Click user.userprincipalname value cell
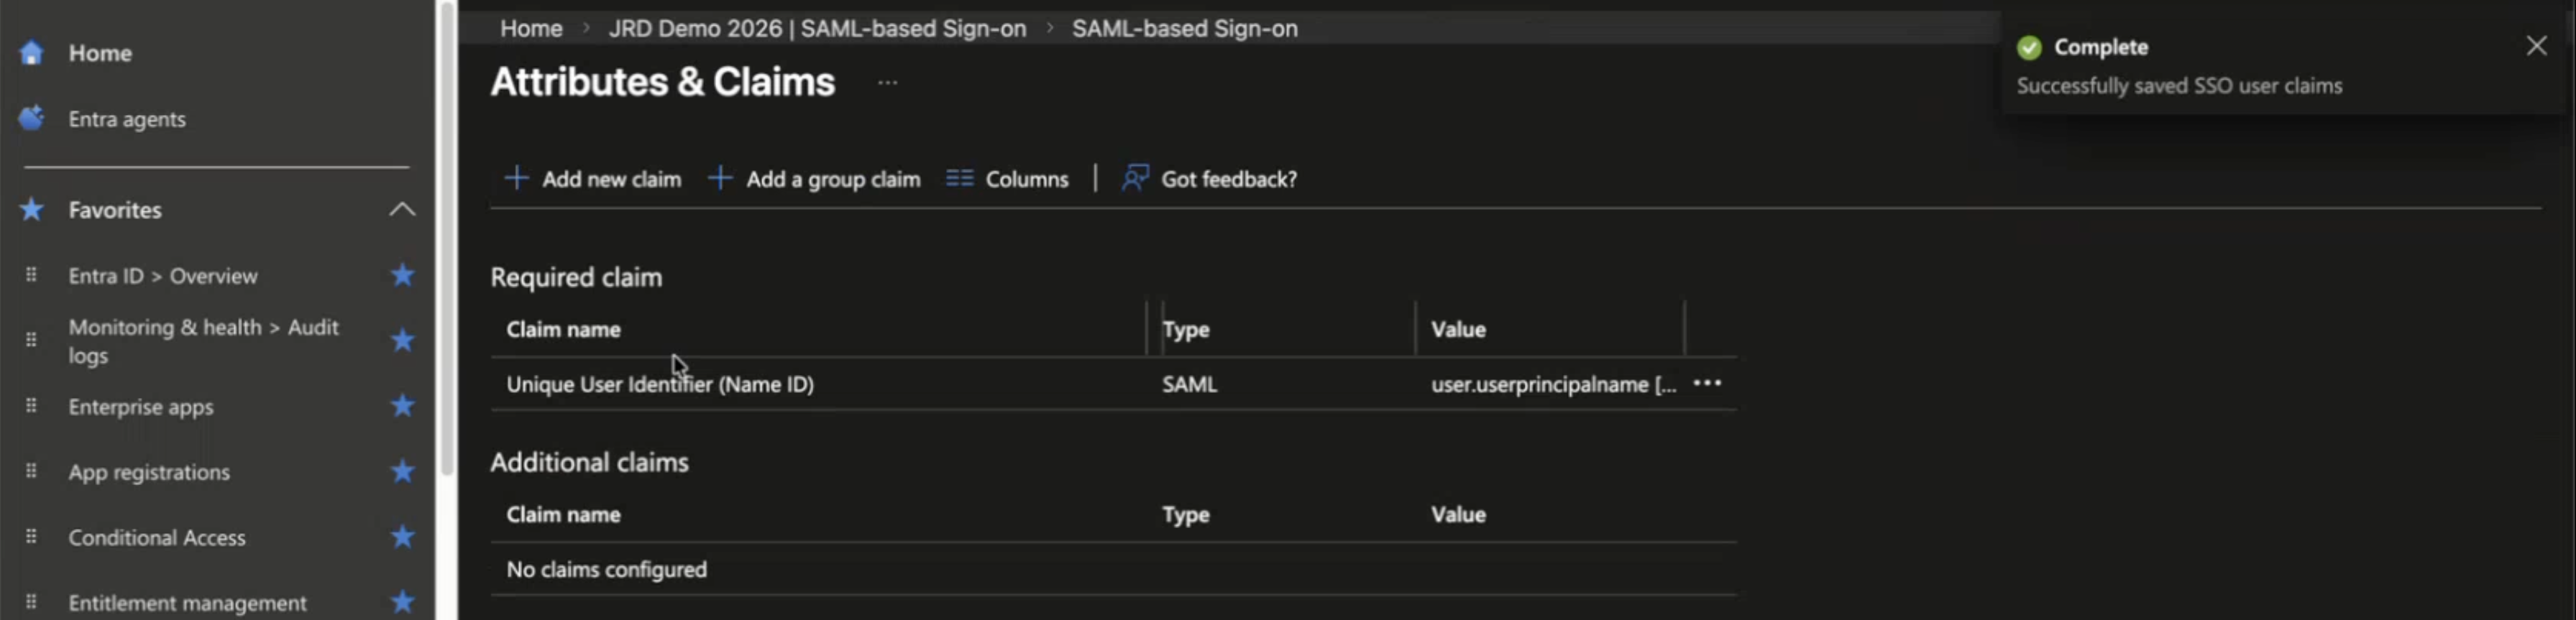The height and width of the screenshot is (620, 2576). coord(1553,384)
